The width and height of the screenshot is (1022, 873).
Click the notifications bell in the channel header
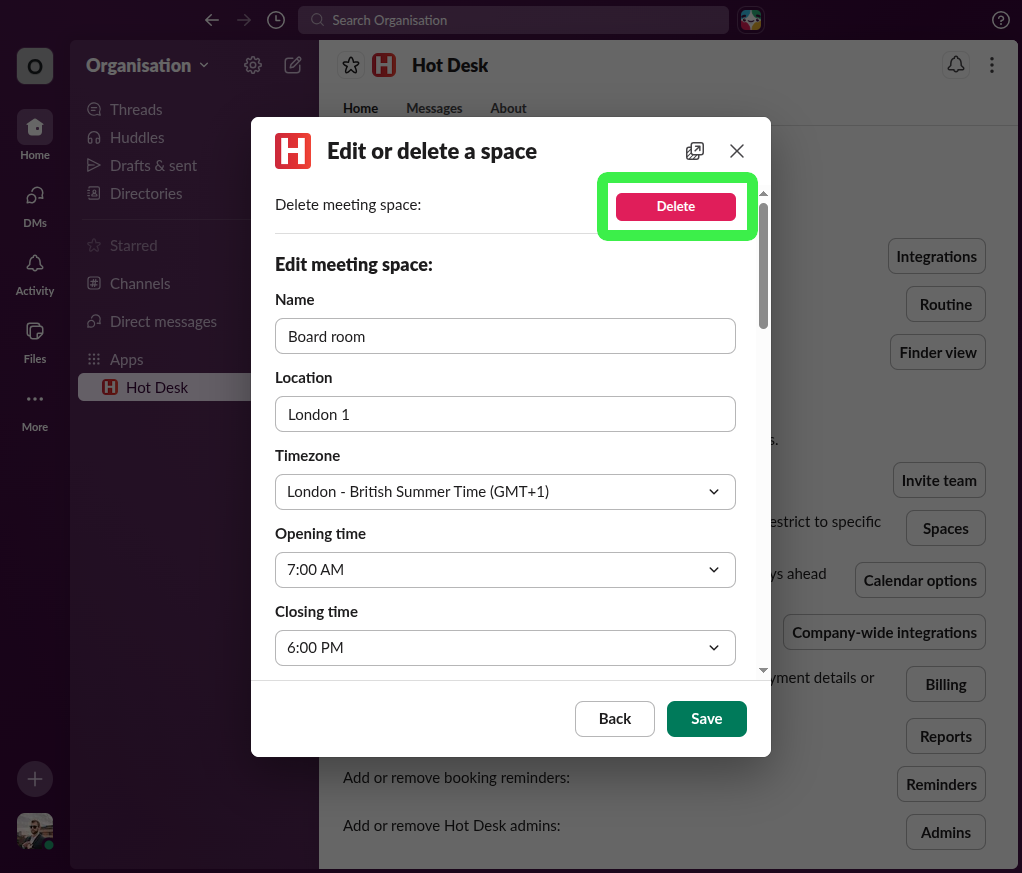955,64
